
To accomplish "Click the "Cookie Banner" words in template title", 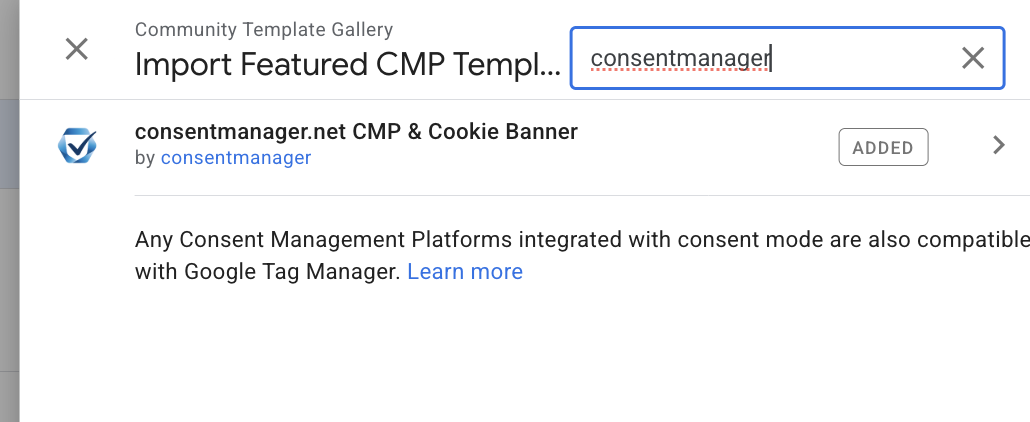I will (x=503, y=131).
